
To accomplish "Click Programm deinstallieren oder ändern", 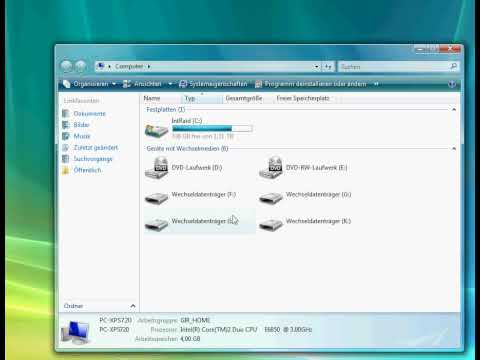I will coord(311,84).
